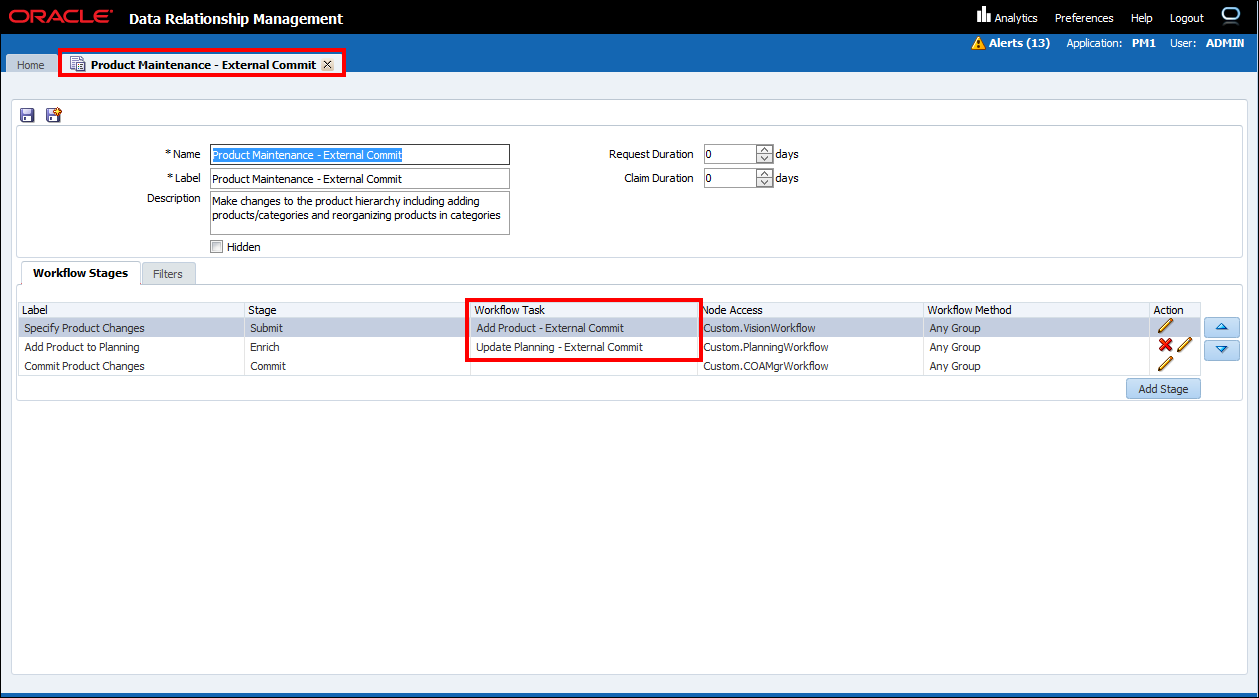Edit the Commit Product Changes stage pencil
Viewport: 1259px width, 698px height.
coord(1165,364)
